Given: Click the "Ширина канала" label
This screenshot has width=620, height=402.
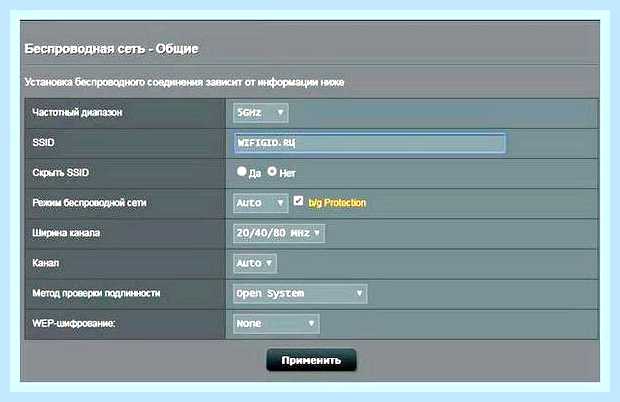Looking at the screenshot, I should point(66,233).
